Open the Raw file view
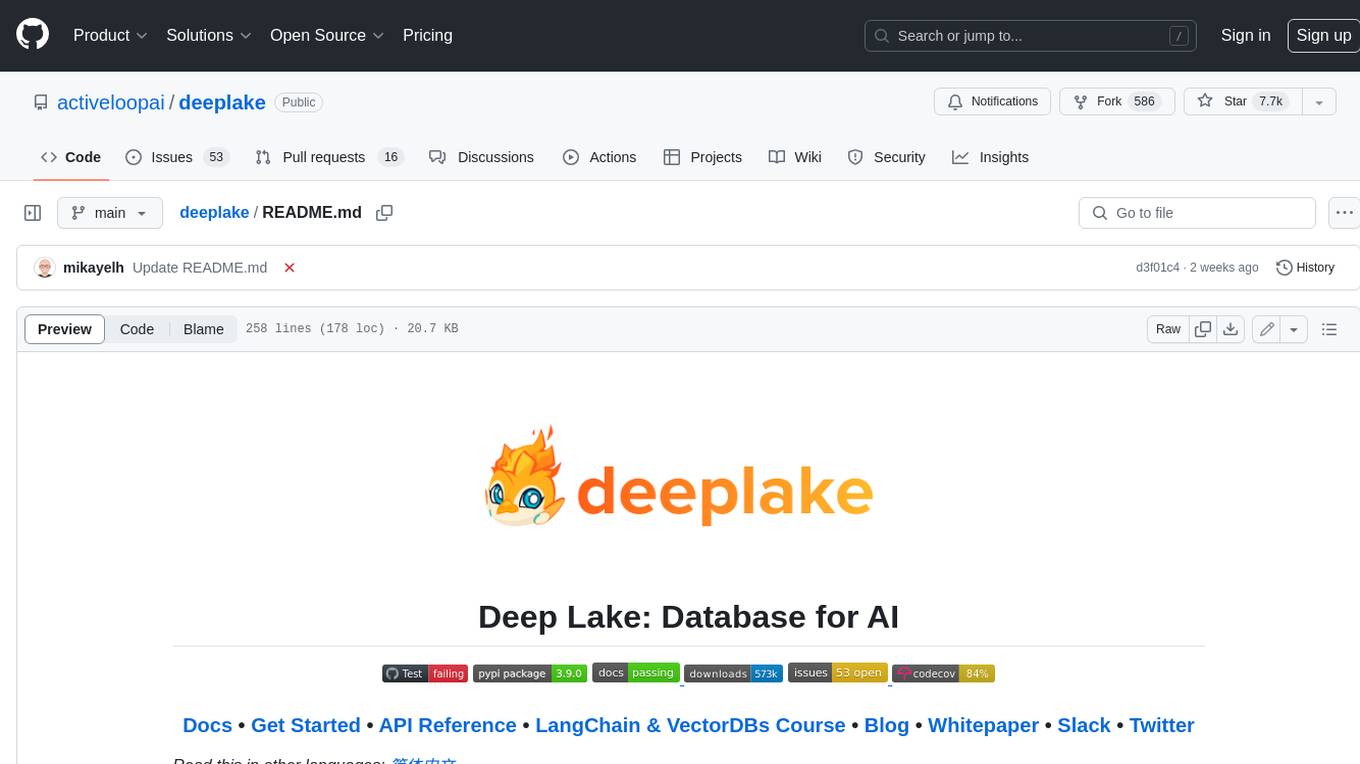Screen dimensions: 1360x764 (x=1168, y=329)
